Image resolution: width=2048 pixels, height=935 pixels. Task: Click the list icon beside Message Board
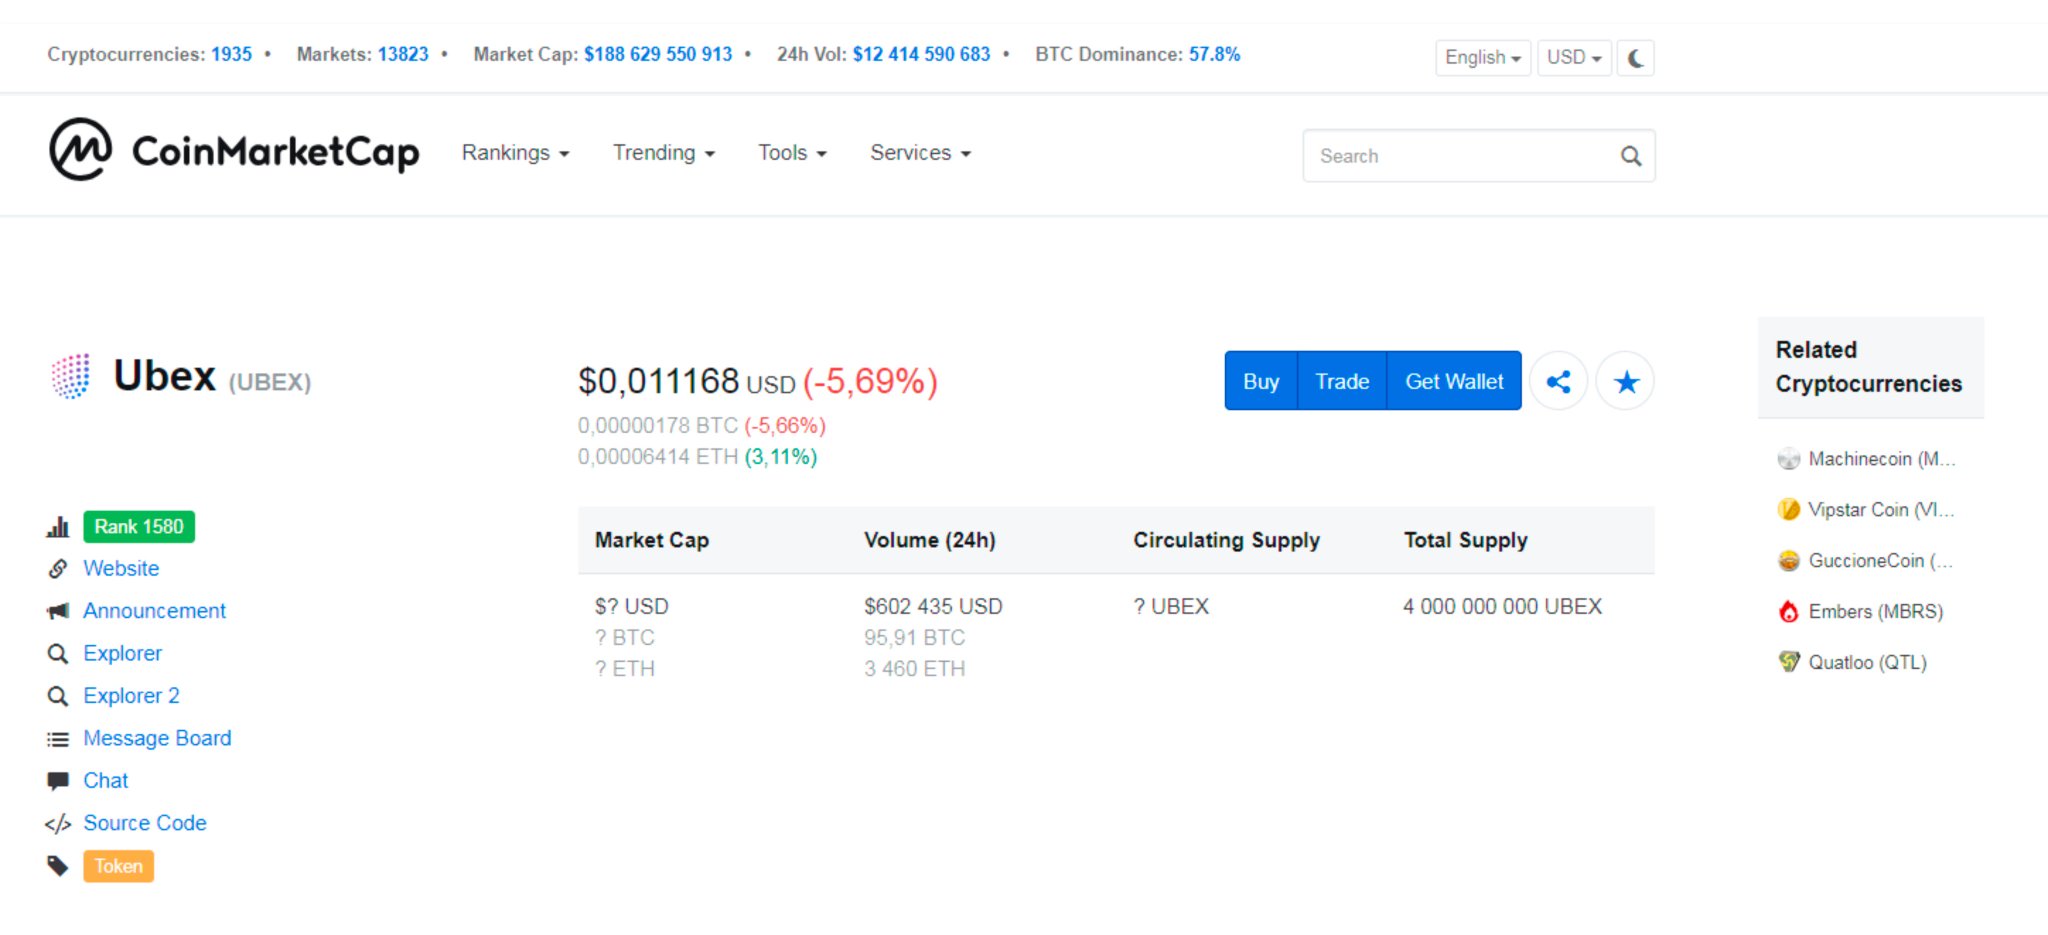pyautogui.click(x=58, y=739)
